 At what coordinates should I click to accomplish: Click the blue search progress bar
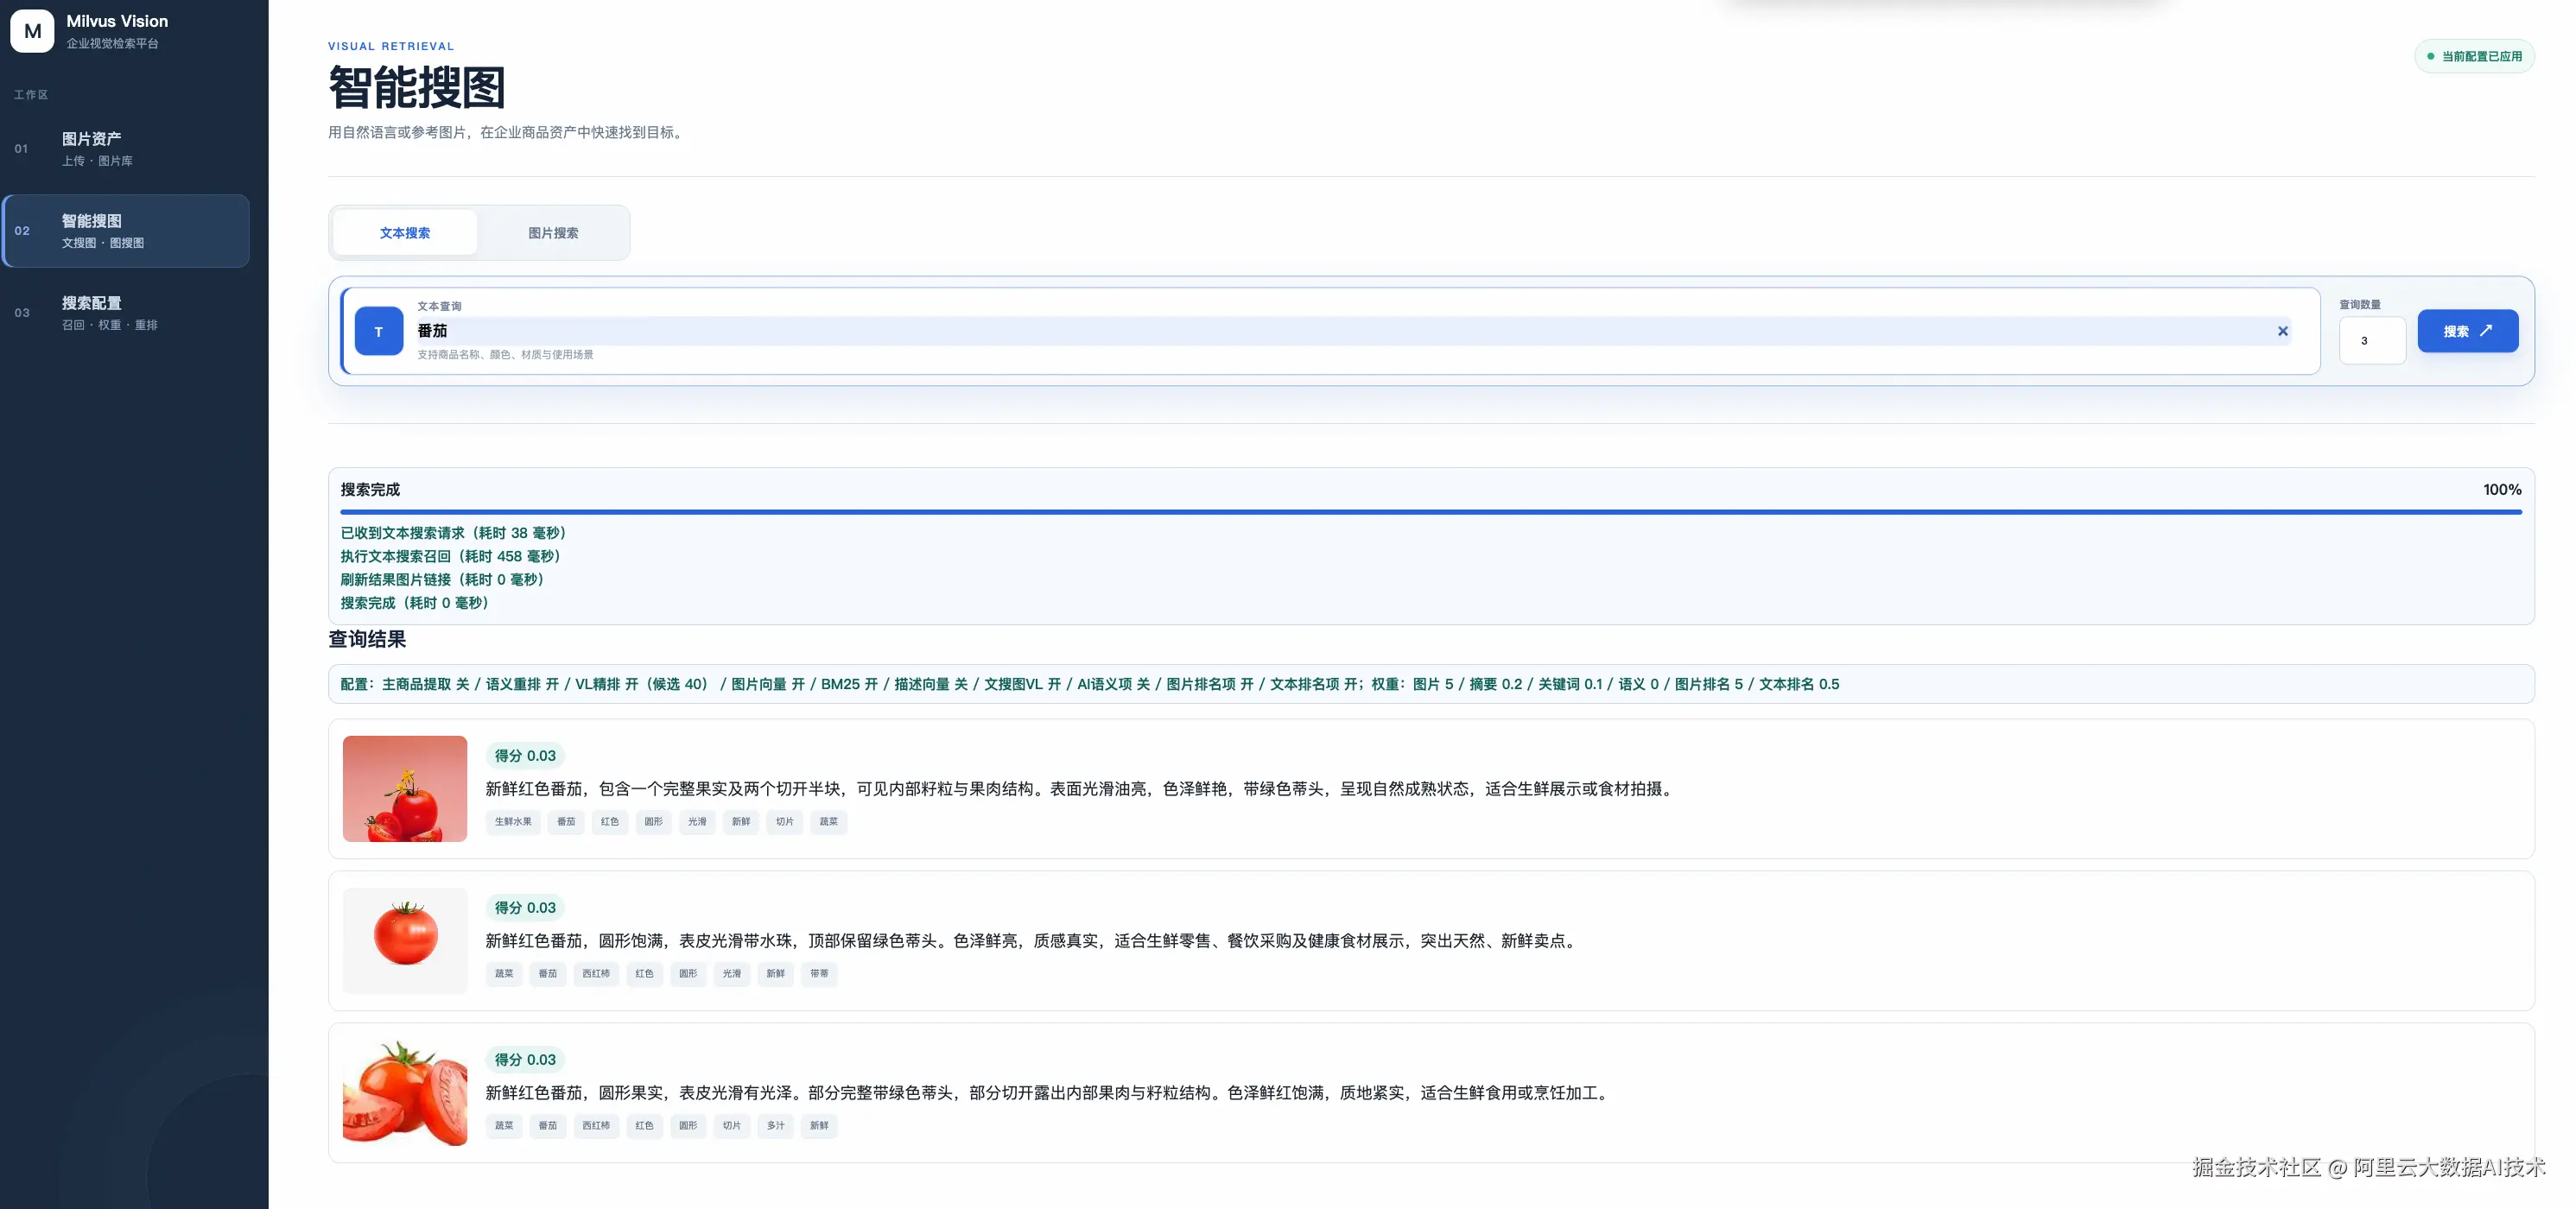1431,512
